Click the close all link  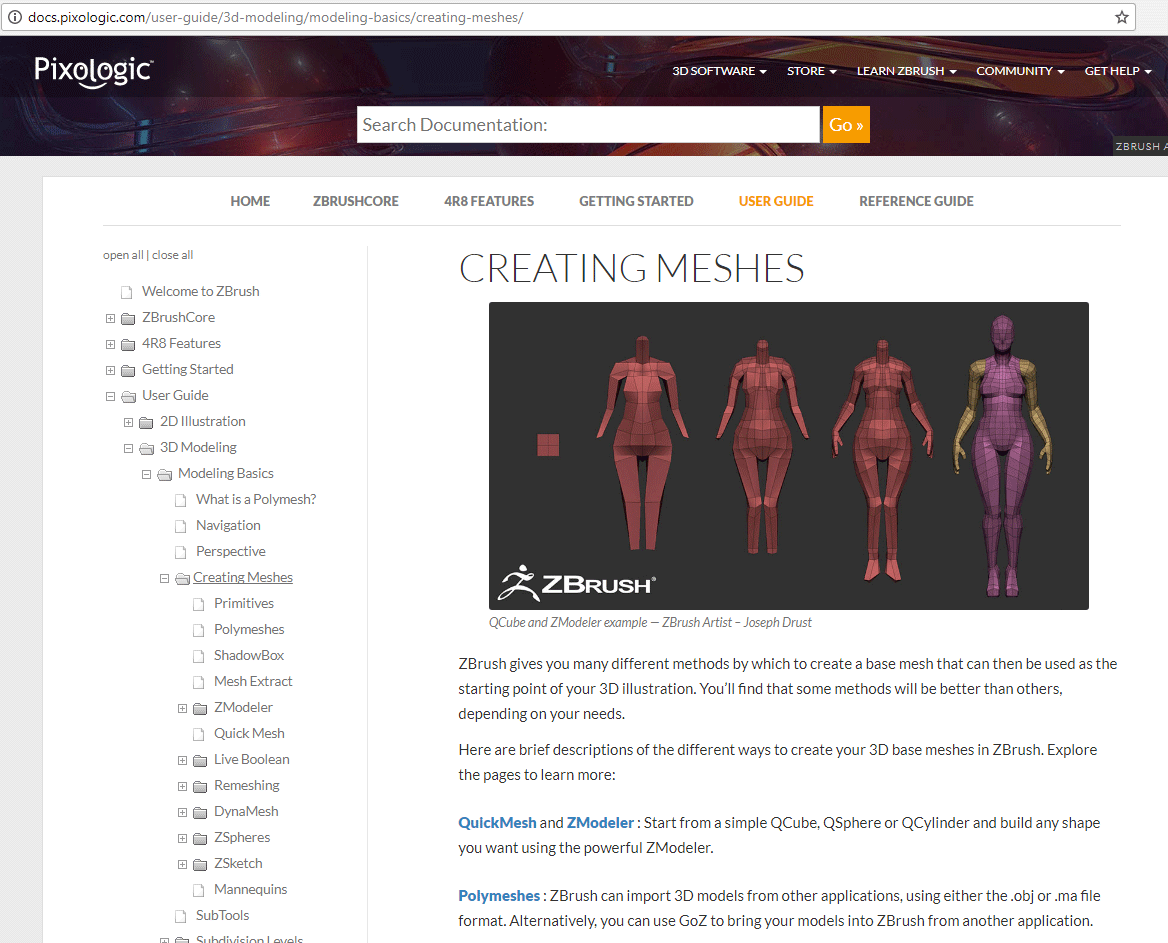point(172,255)
